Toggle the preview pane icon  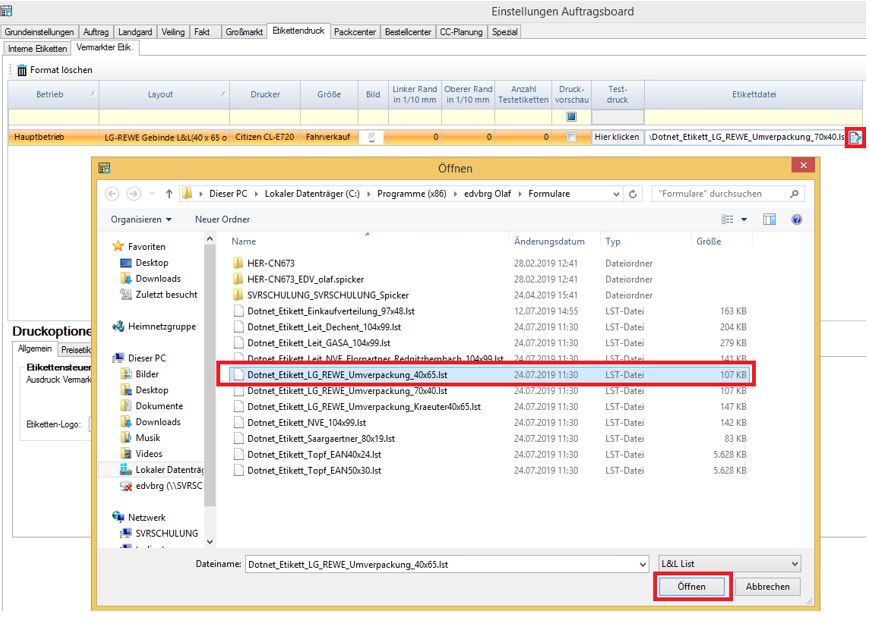tap(770, 219)
